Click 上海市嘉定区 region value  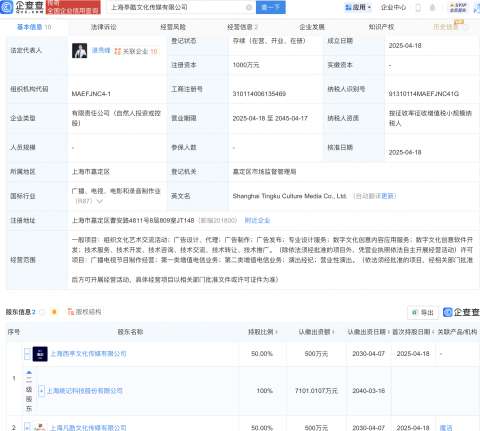[x=91, y=172]
